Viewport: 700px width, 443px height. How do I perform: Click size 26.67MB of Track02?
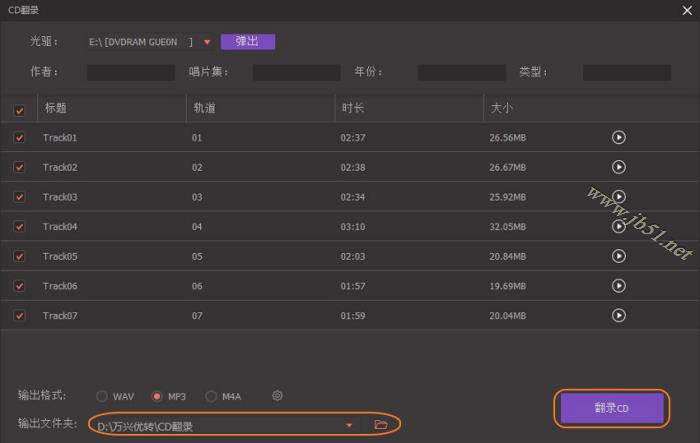point(508,167)
